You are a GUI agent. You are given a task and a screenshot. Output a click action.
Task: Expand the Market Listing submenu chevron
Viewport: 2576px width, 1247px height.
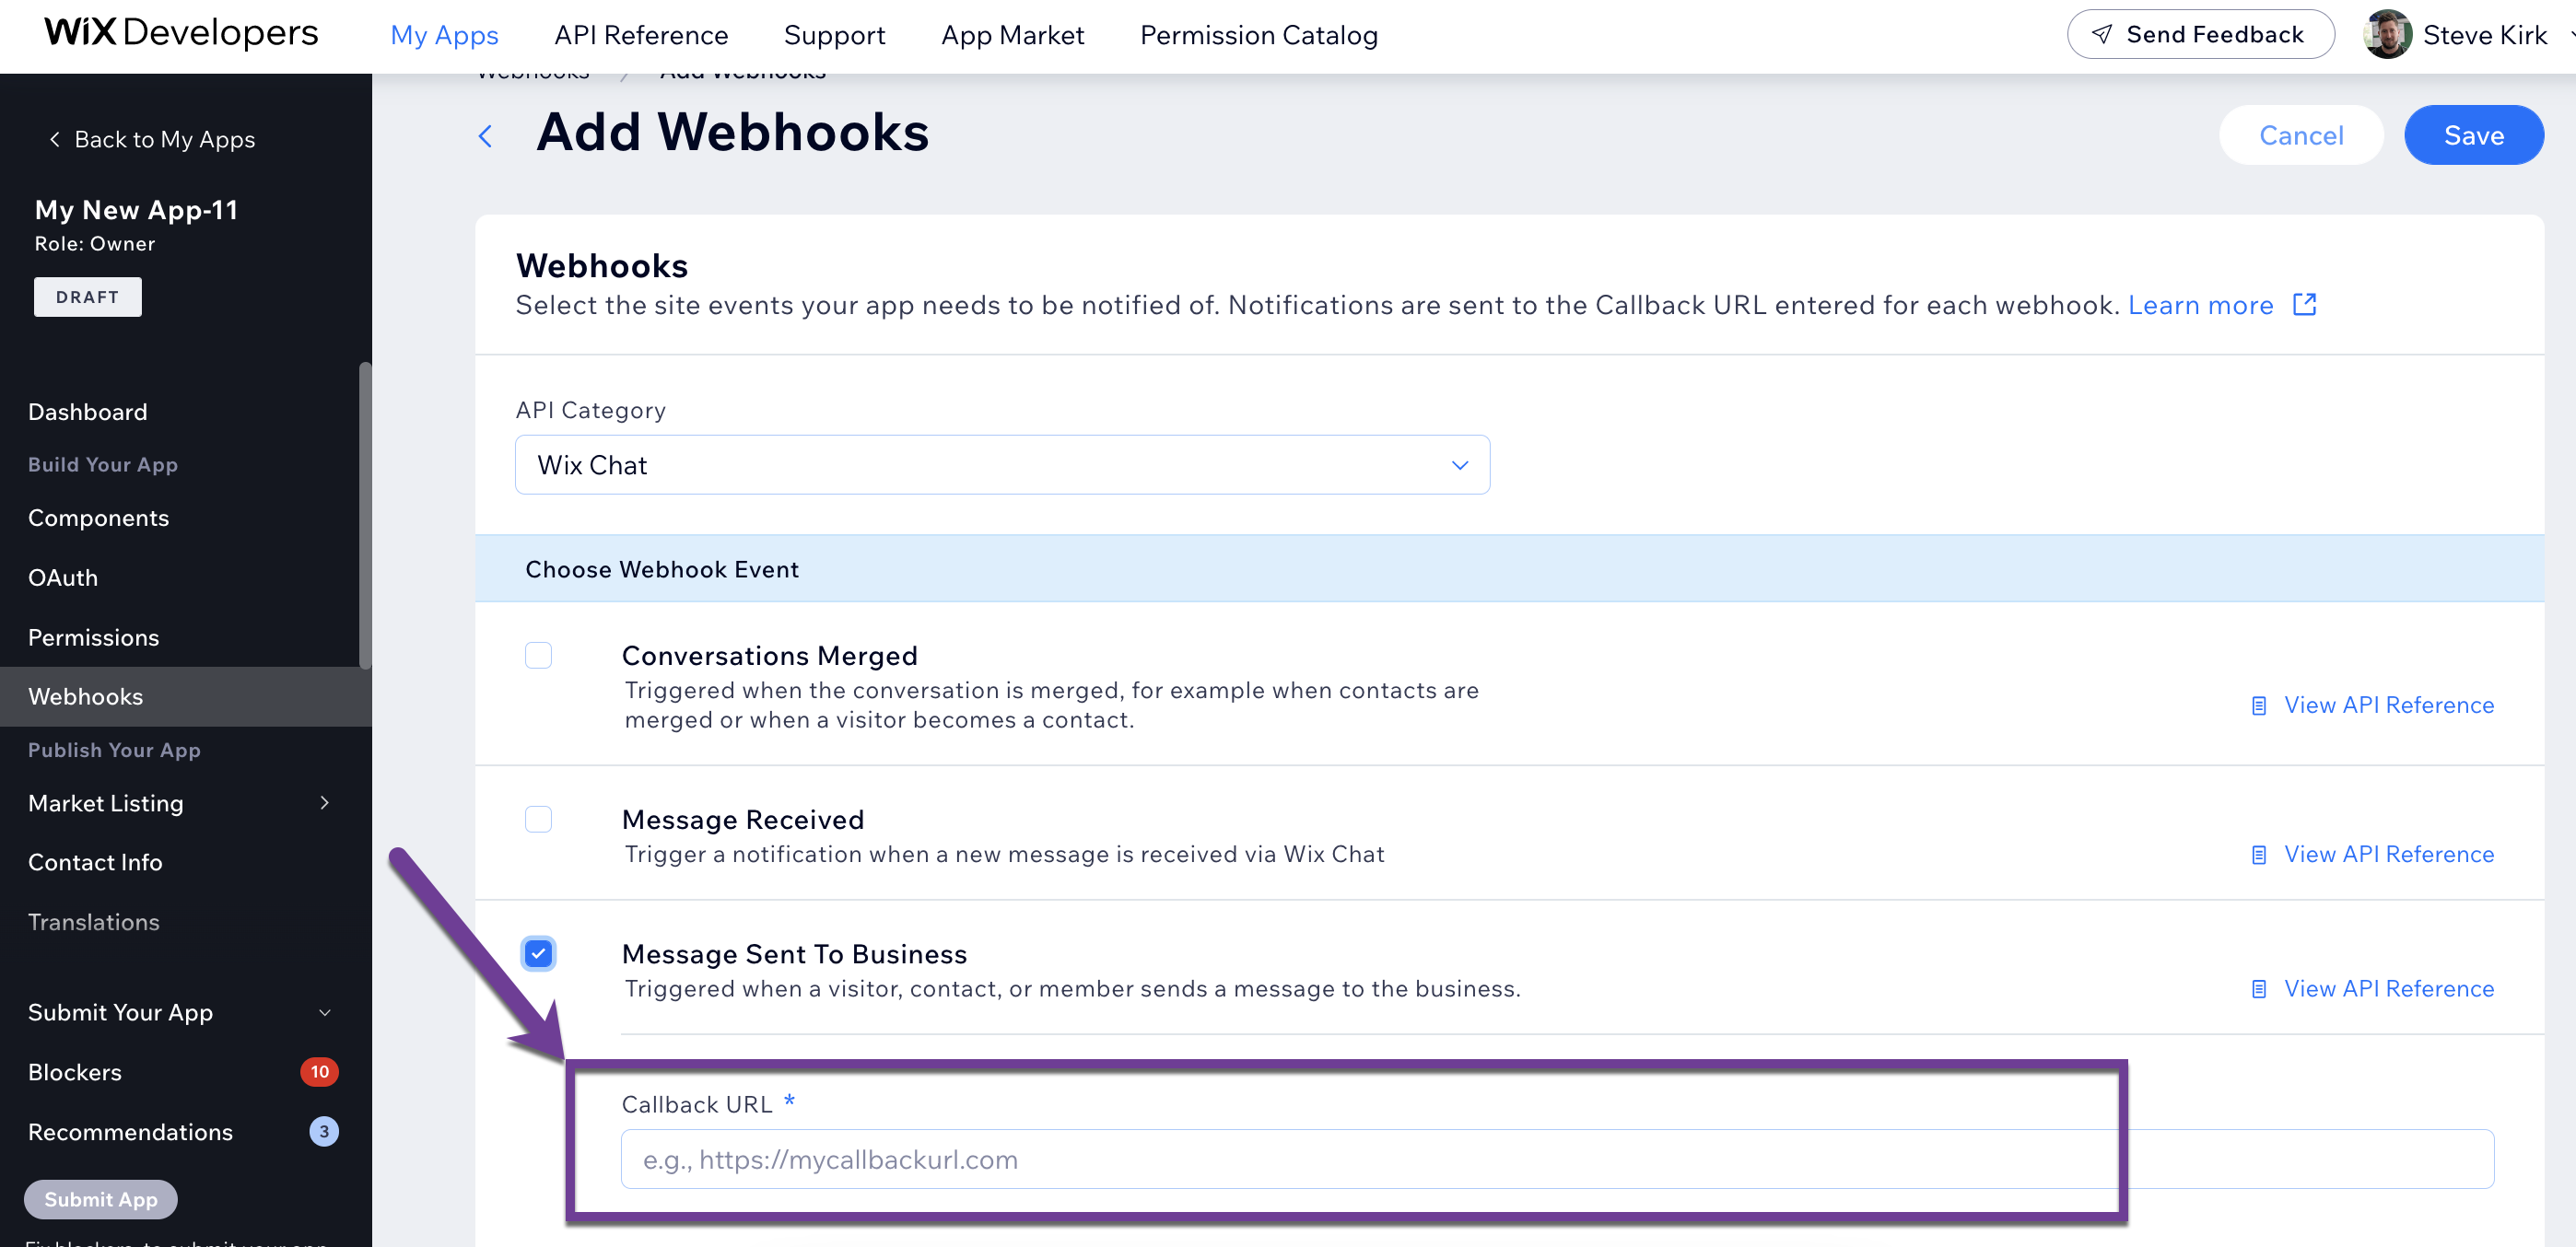324,803
